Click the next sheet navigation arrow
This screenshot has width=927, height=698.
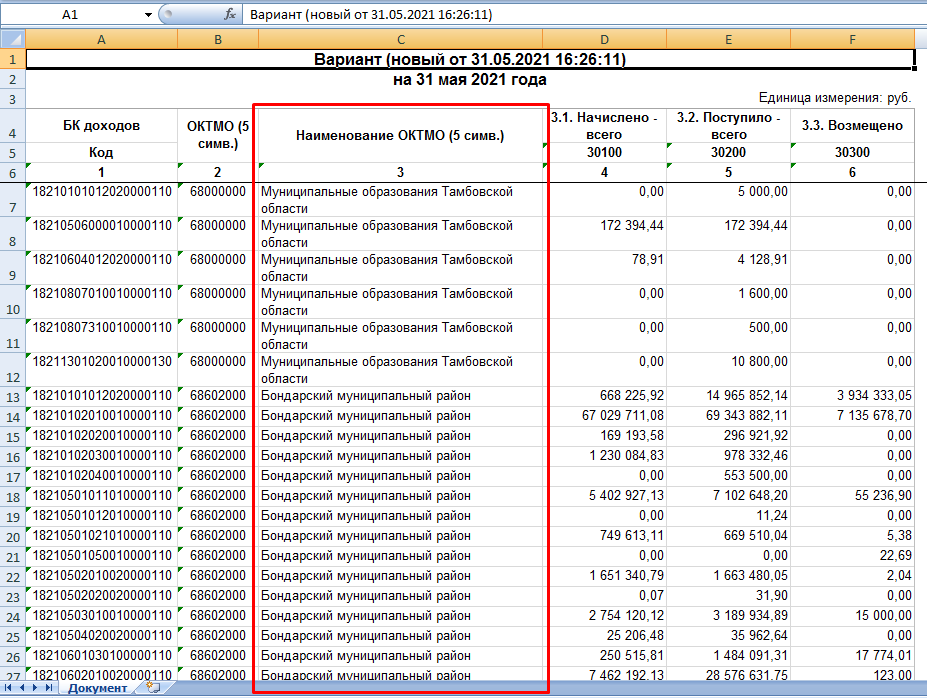point(35,687)
